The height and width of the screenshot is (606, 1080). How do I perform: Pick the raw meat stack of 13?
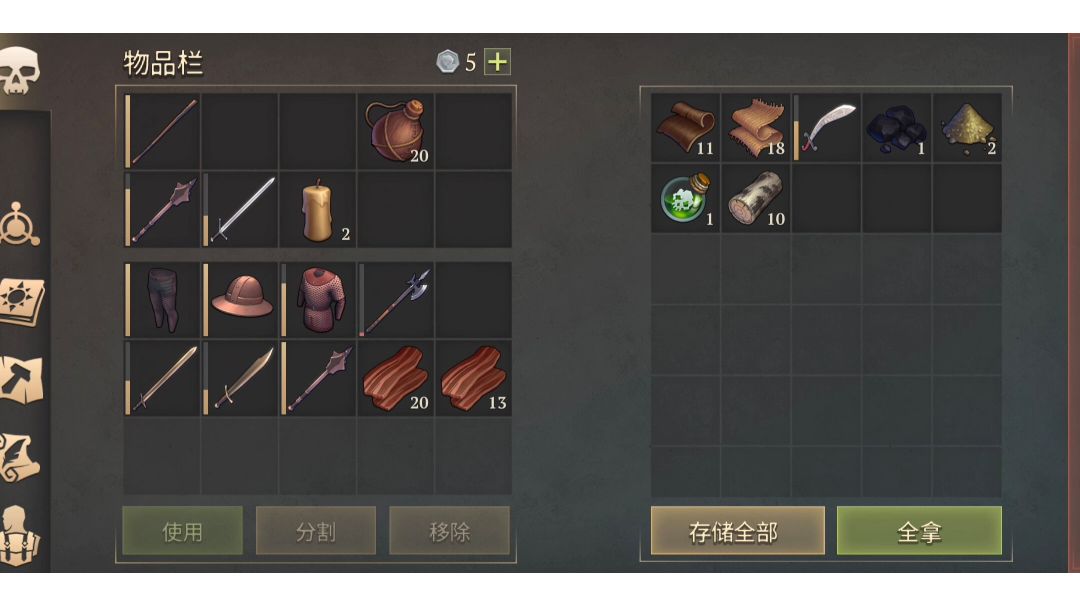pyautogui.click(x=474, y=377)
